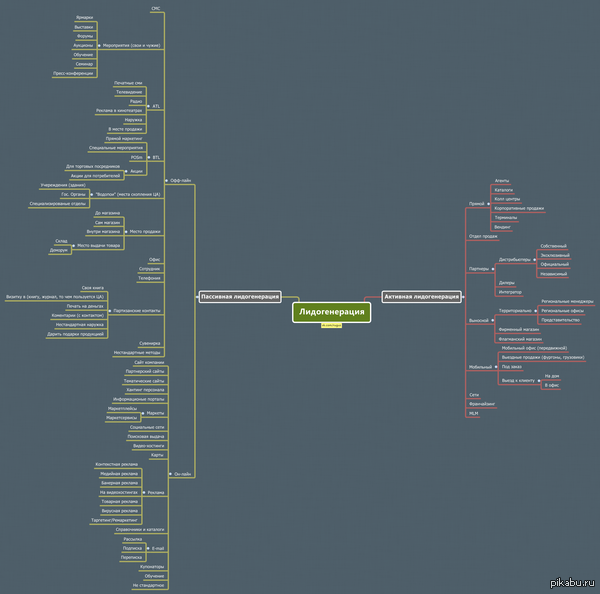Click the Активная лидогенерация branch node
The width and height of the screenshot is (600, 594).
pyautogui.click(x=421, y=297)
